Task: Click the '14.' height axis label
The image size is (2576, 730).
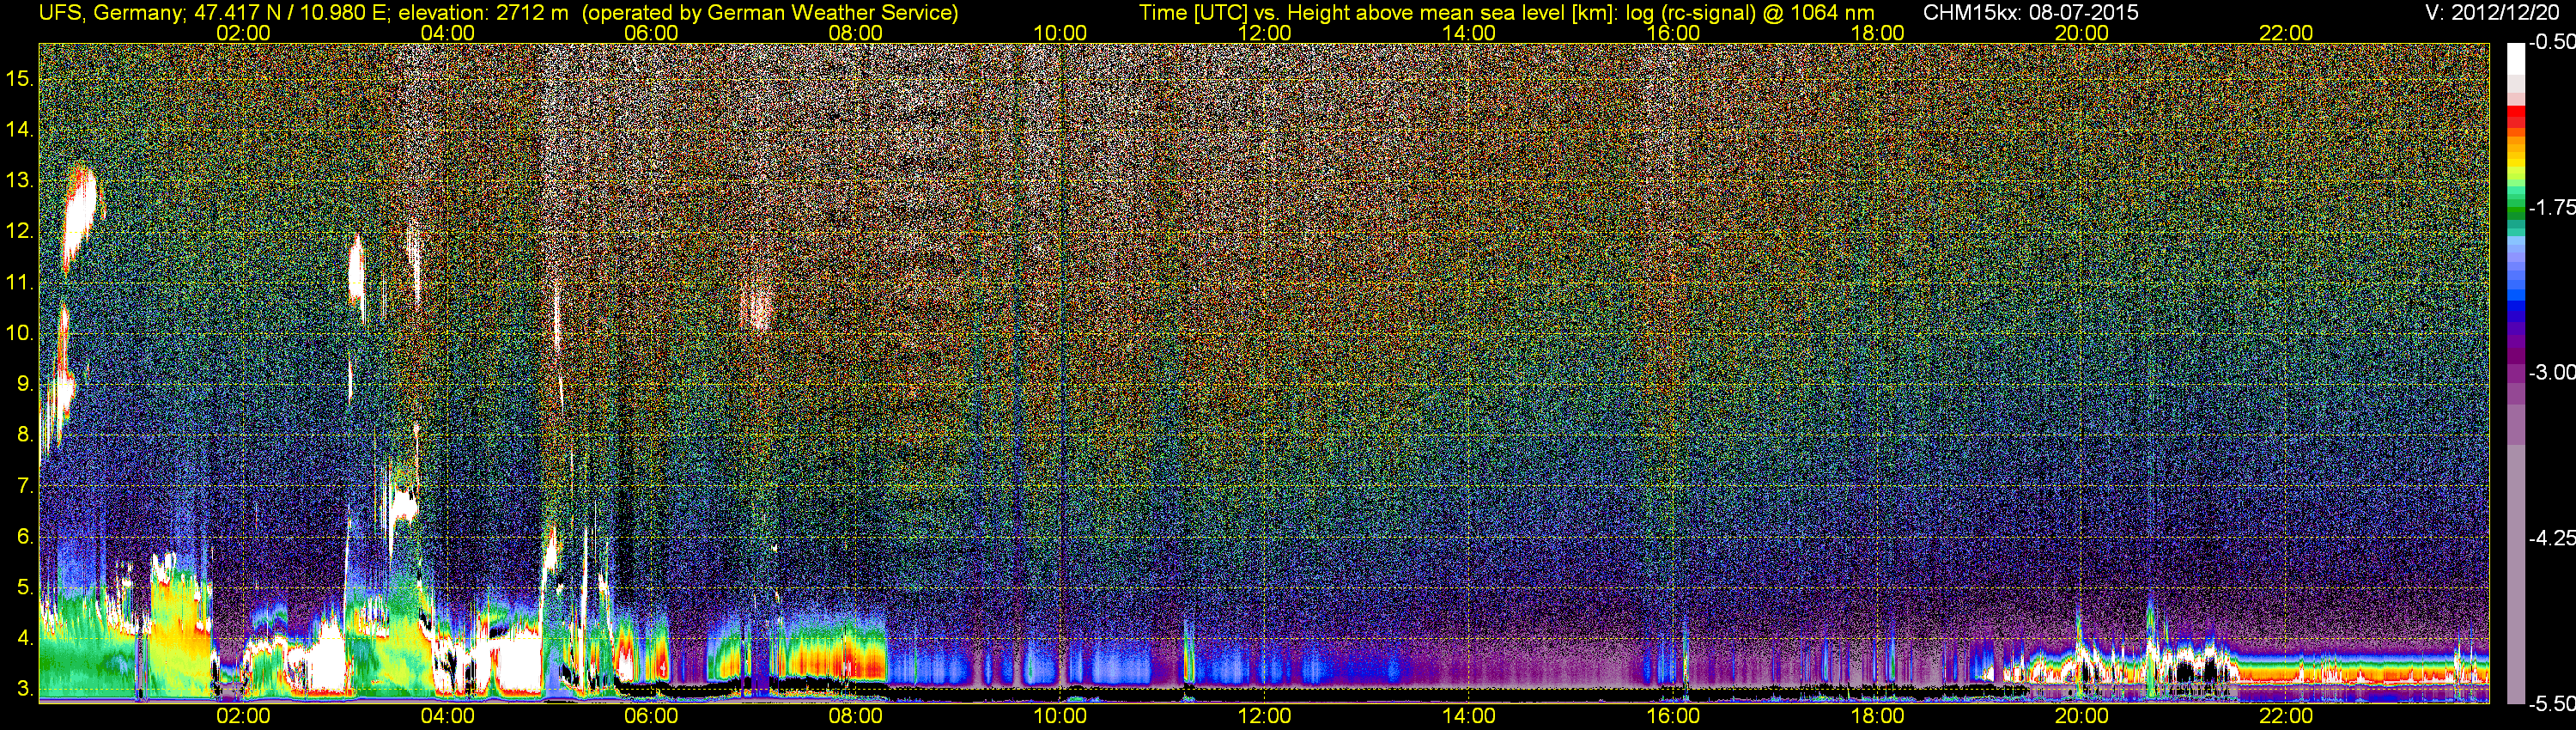Action: tap(20, 129)
